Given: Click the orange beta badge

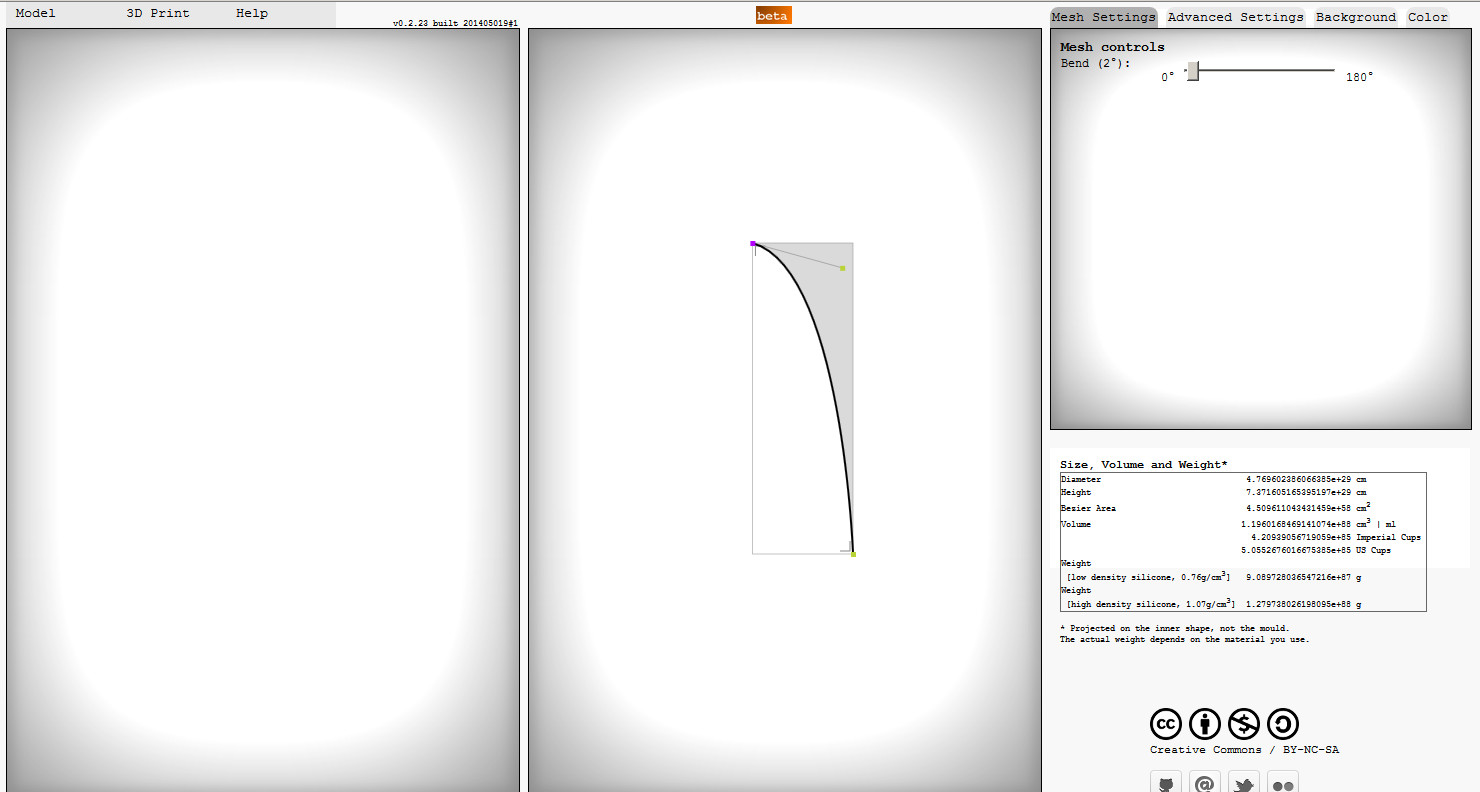Looking at the screenshot, I should click(x=773, y=16).
